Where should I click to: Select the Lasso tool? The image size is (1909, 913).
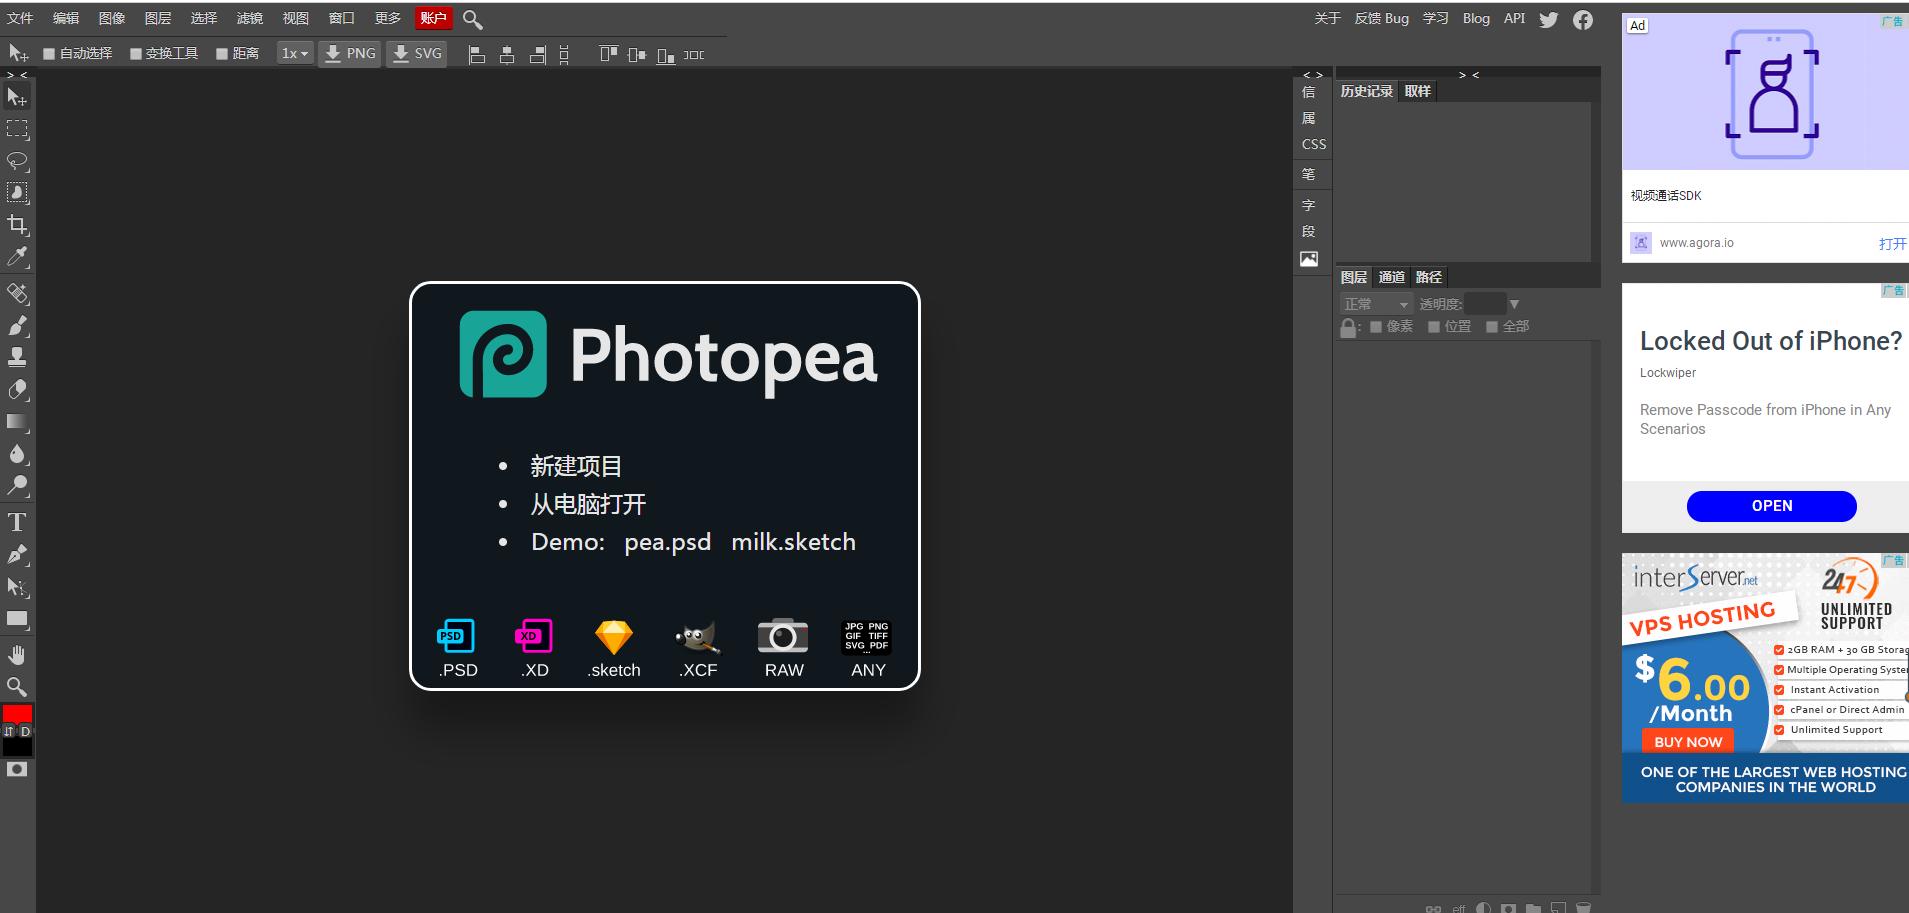tap(17, 161)
